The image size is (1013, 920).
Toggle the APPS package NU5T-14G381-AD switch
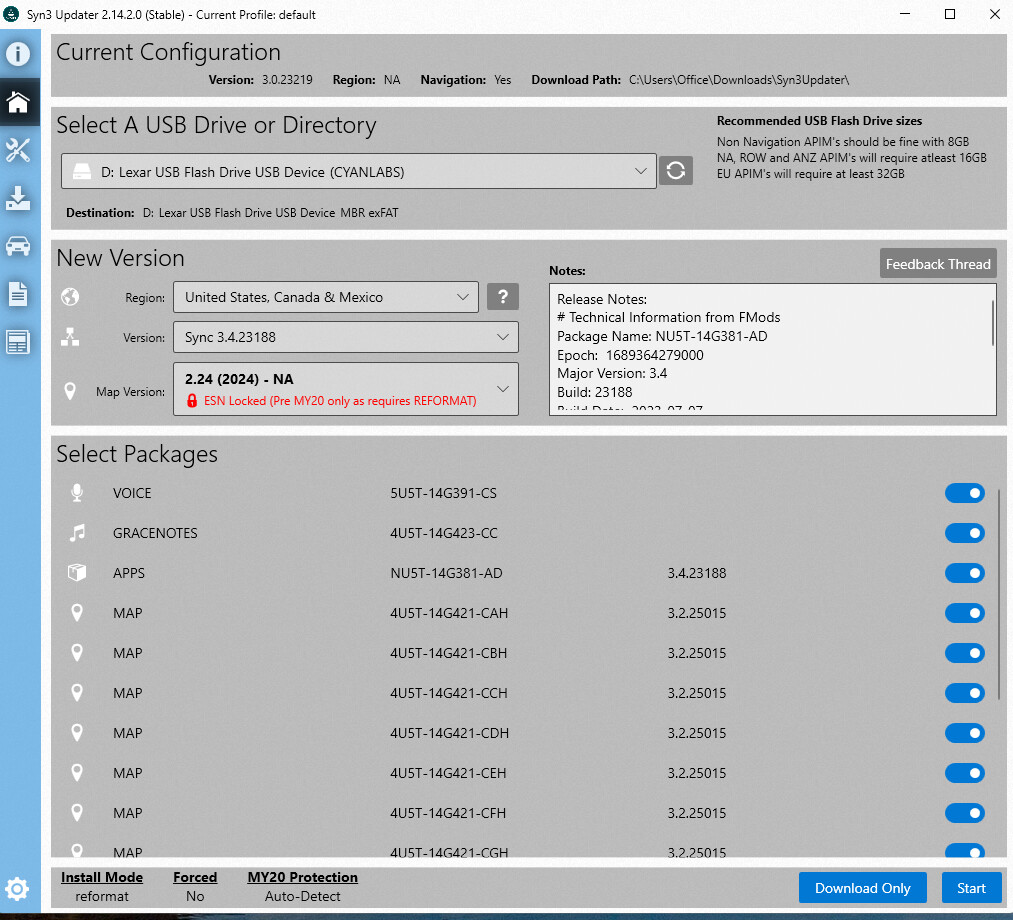tap(964, 573)
